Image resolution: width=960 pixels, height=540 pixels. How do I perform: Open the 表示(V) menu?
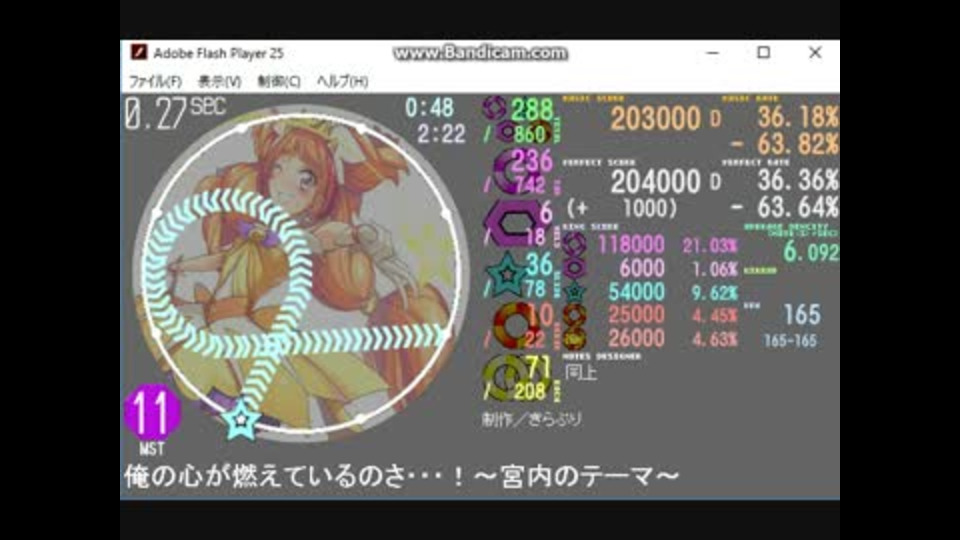point(219,81)
